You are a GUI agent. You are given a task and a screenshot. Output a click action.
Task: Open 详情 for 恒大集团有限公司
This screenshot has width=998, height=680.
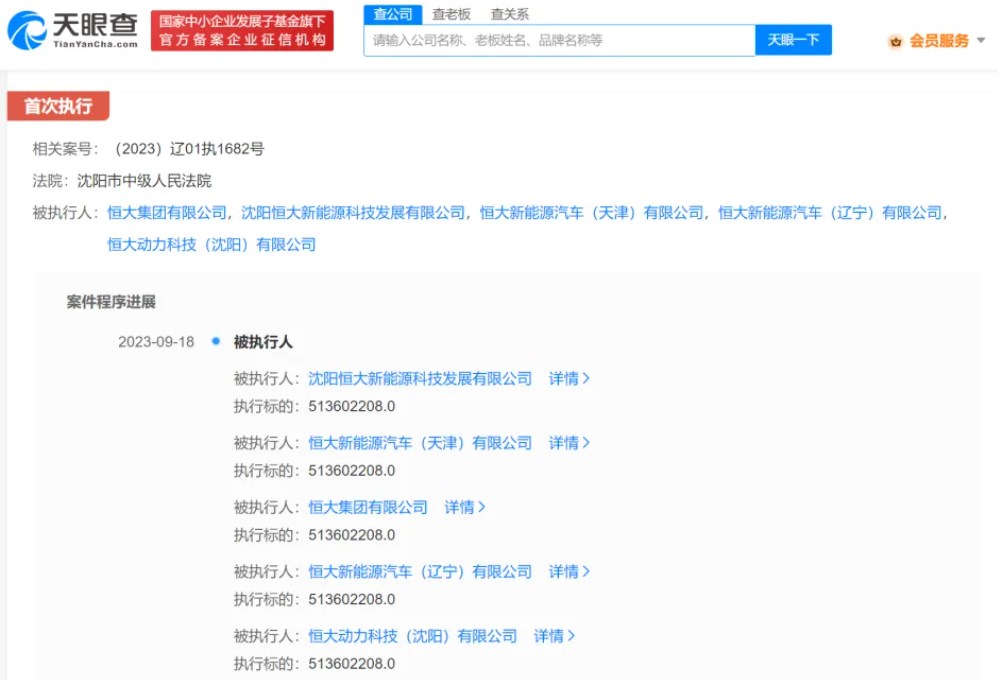pyautogui.click(x=465, y=507)
